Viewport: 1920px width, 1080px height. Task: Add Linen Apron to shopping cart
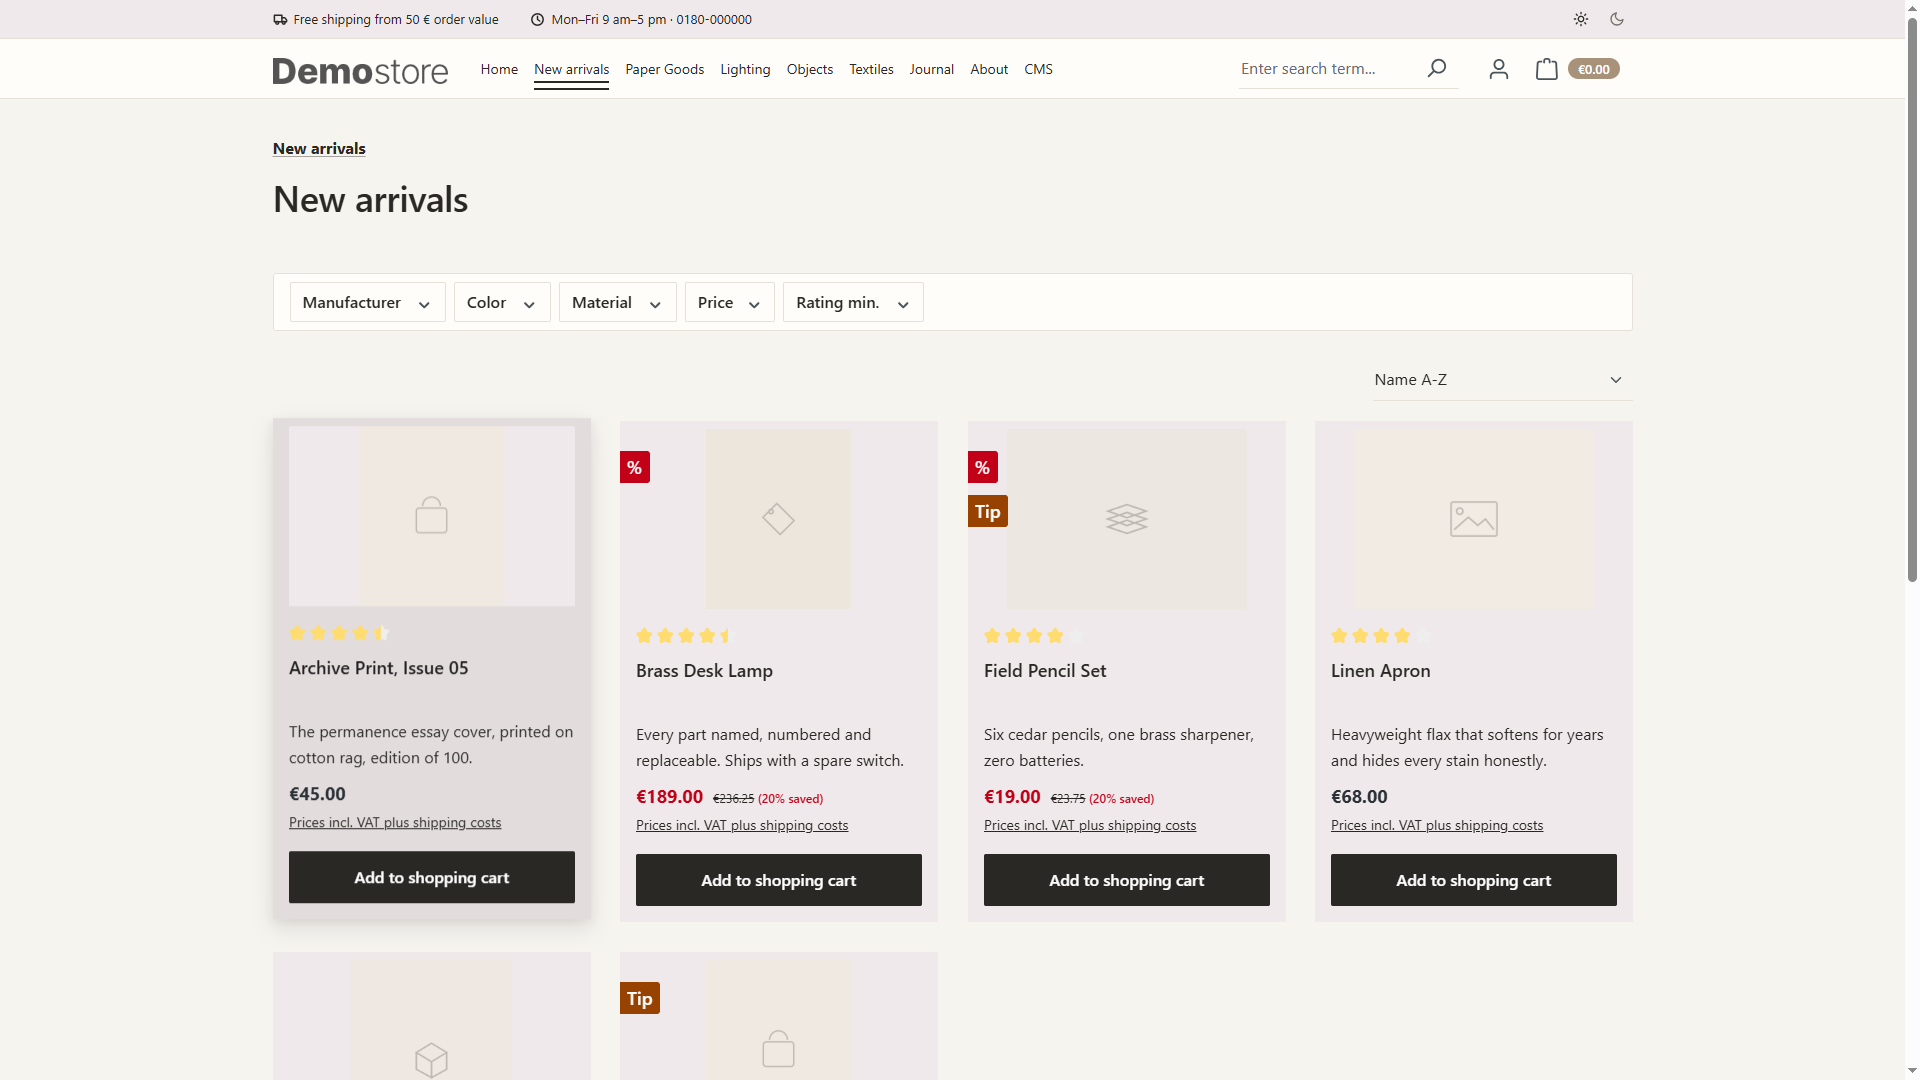point(1474,880)
